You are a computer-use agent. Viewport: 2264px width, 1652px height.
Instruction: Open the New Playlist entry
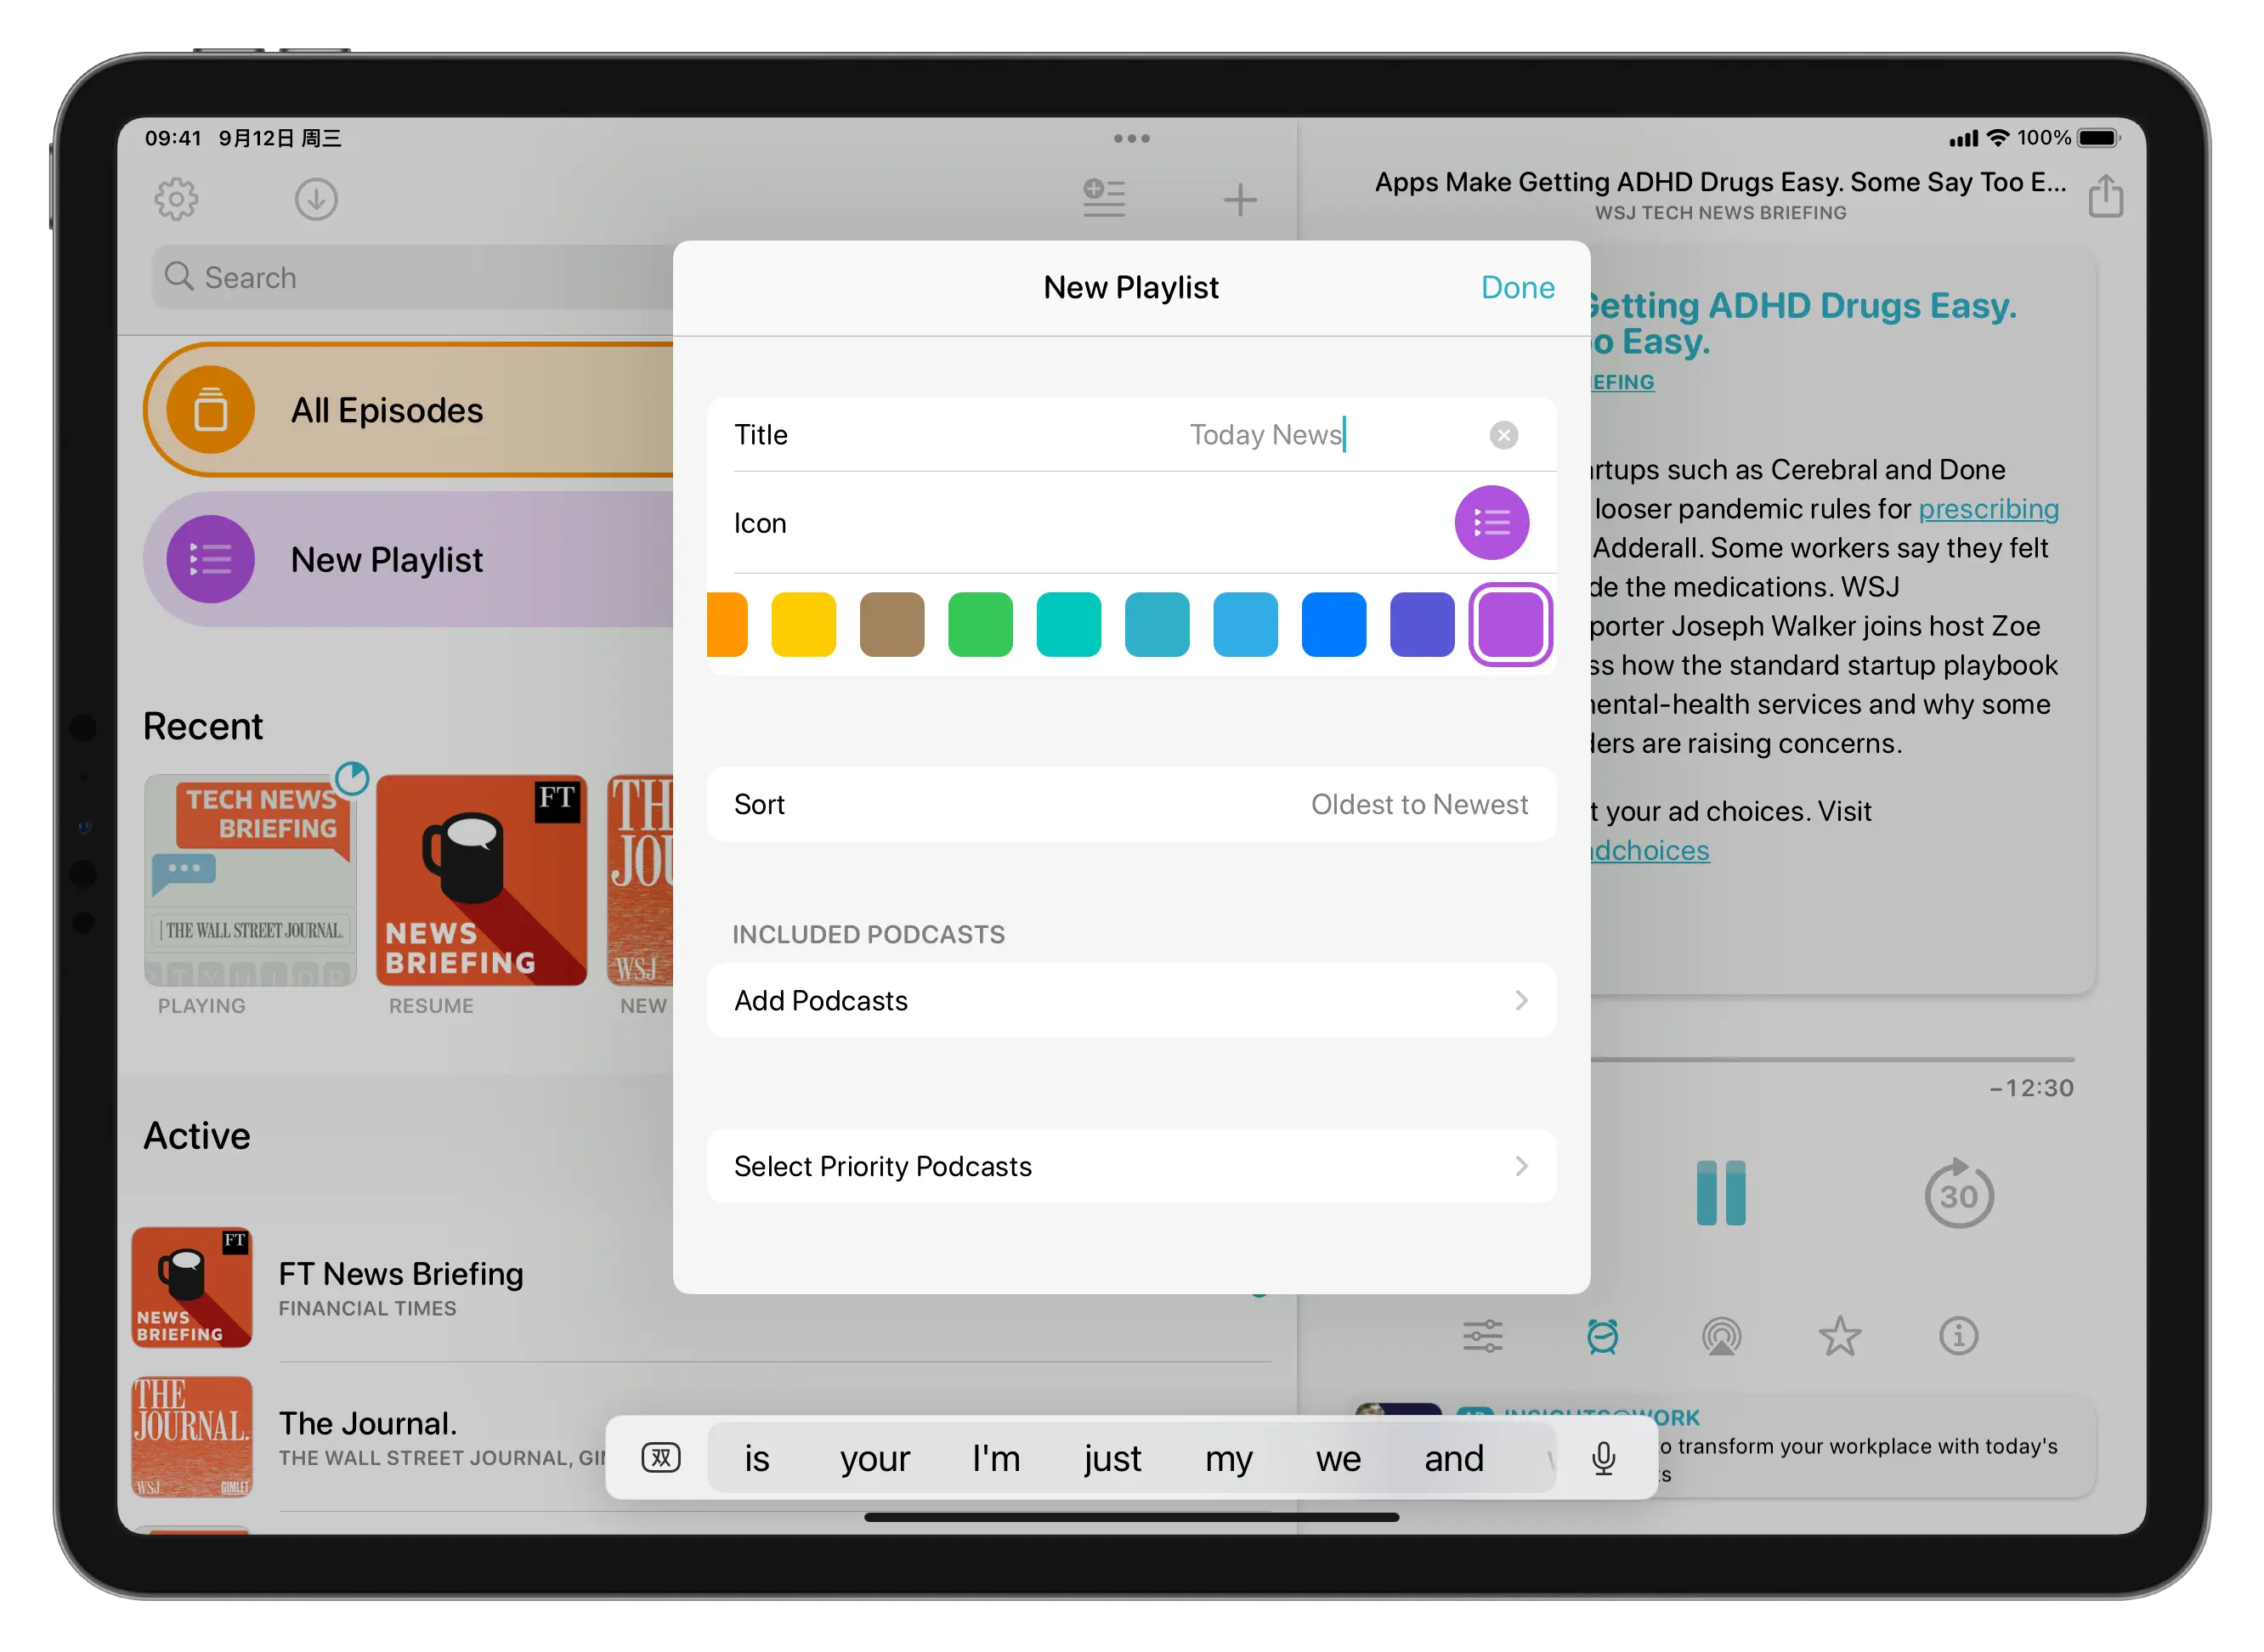pos(410,559)
